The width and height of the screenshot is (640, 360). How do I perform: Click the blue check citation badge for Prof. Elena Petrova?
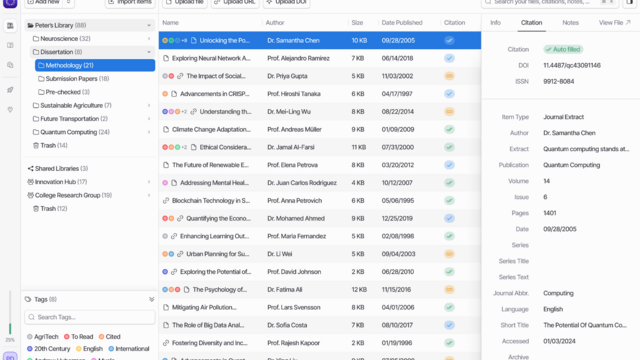[449, 165]
